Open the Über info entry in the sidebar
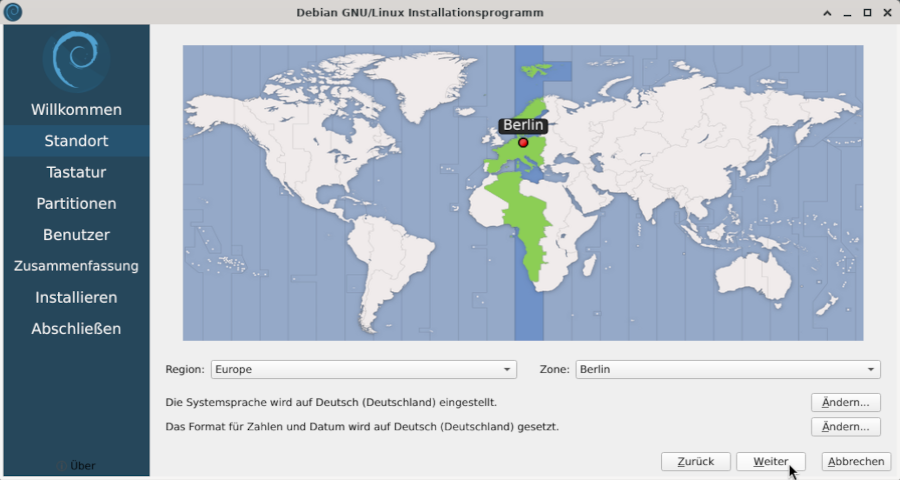The image size is (900, 480). 76,466
